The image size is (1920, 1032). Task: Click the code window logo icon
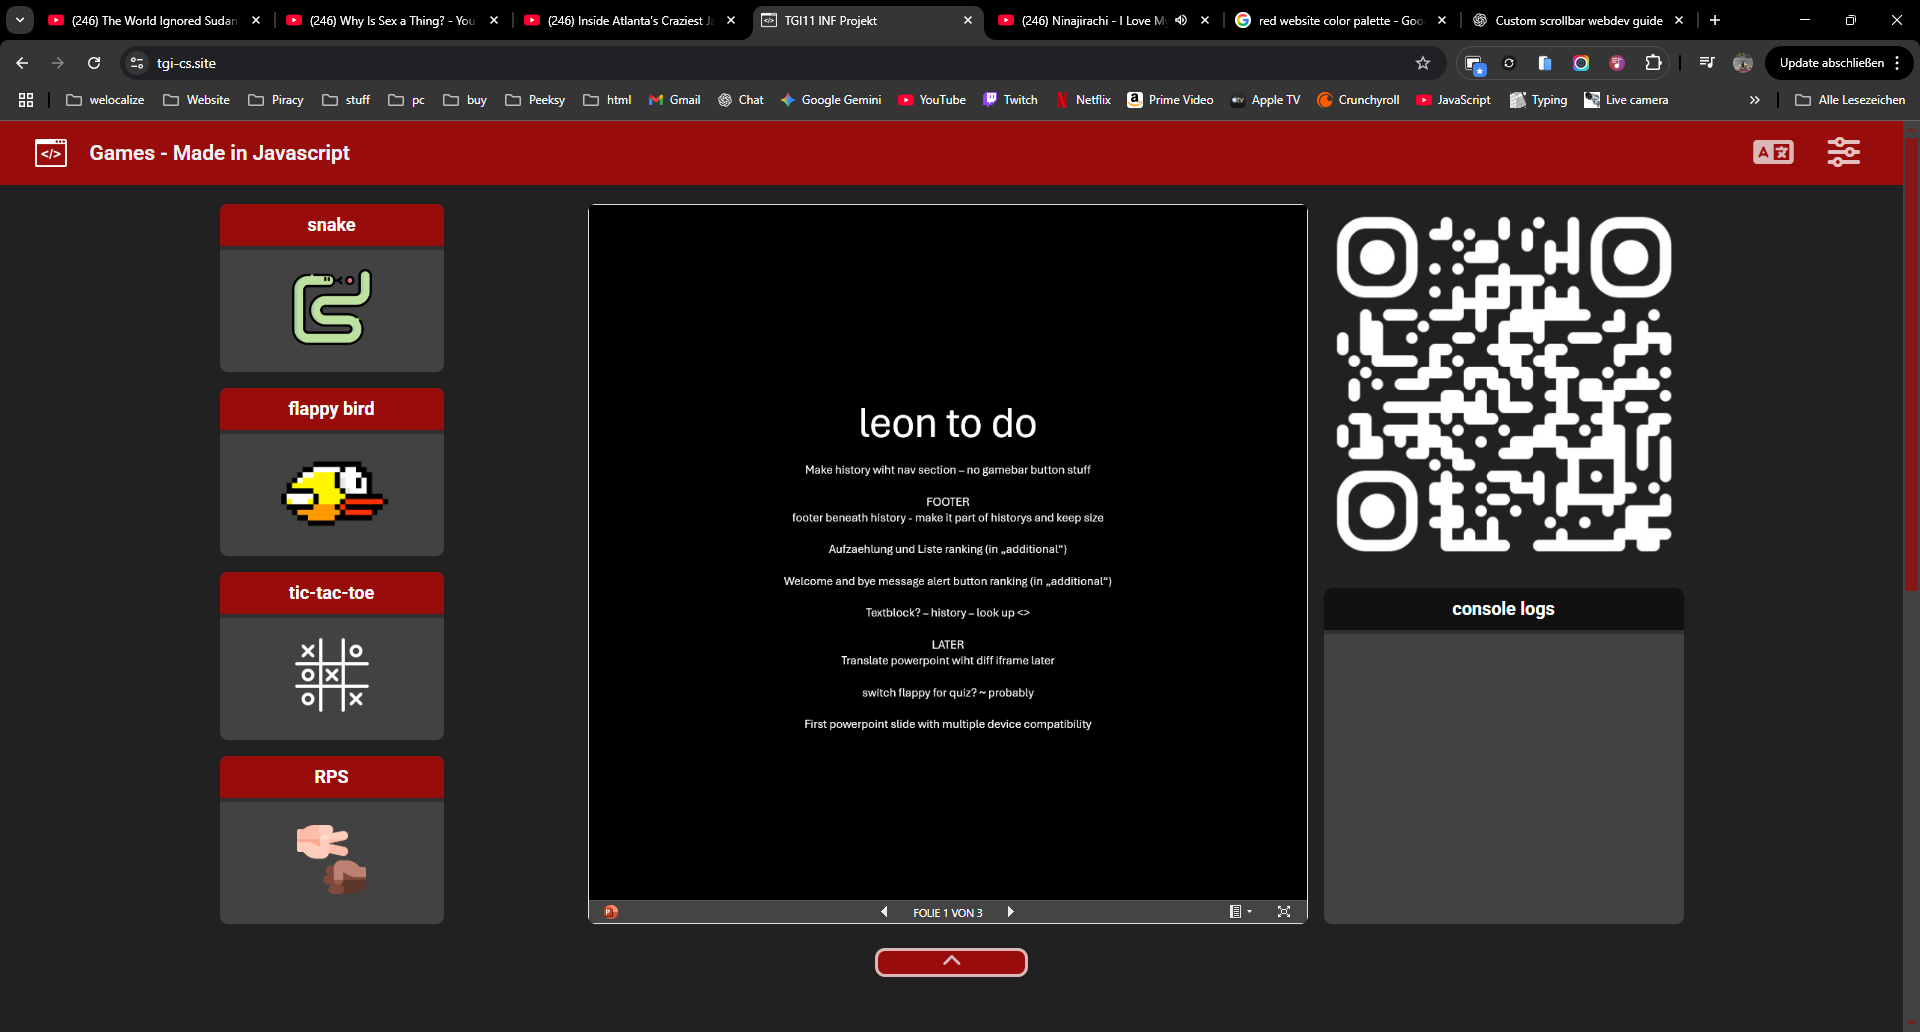point(51,153)
